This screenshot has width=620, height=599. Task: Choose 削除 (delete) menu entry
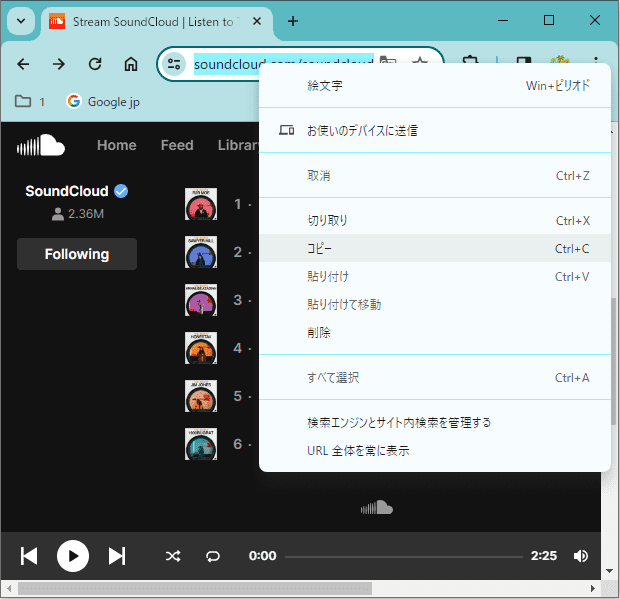[x=435, y=333]
